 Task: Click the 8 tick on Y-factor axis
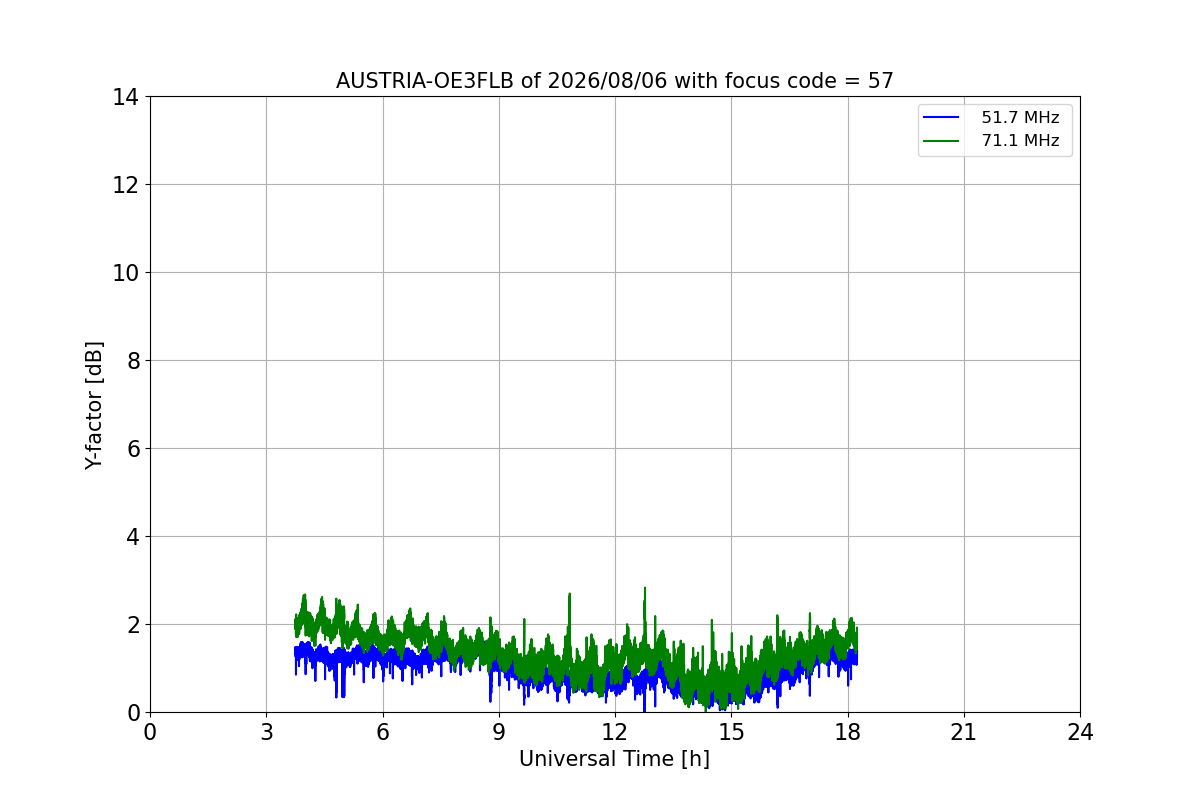coord(132,361)
